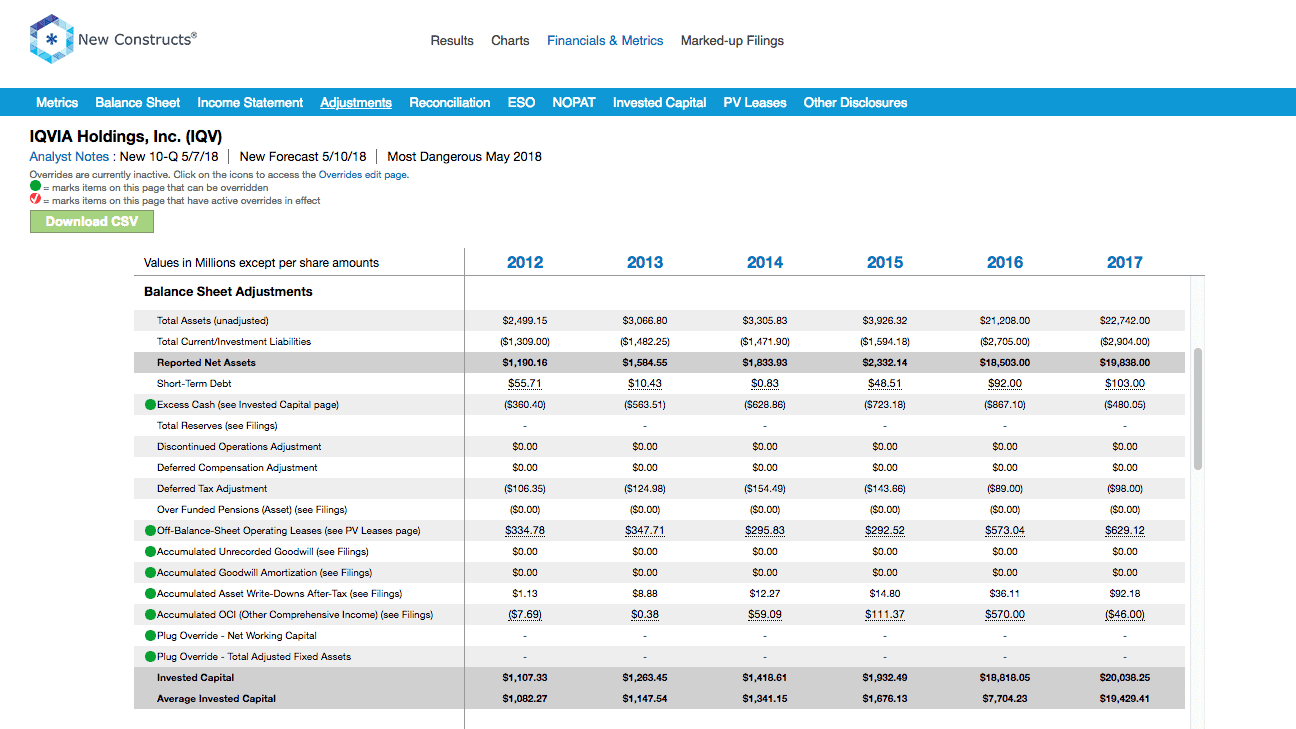Click Invested Capital value $20,038.25
Screen dimensions: 1296x729
pos(1125,678)
